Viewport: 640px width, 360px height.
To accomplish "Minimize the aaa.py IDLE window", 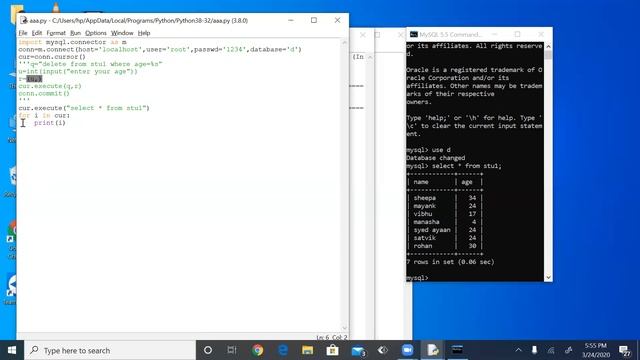I will click(x=291, y=20).
